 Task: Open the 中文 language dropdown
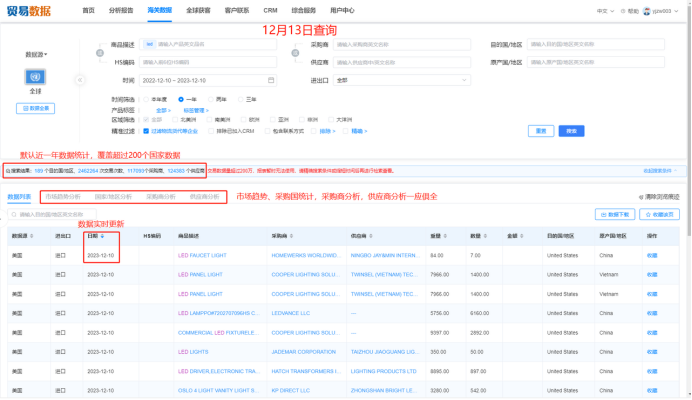[604, 10]
